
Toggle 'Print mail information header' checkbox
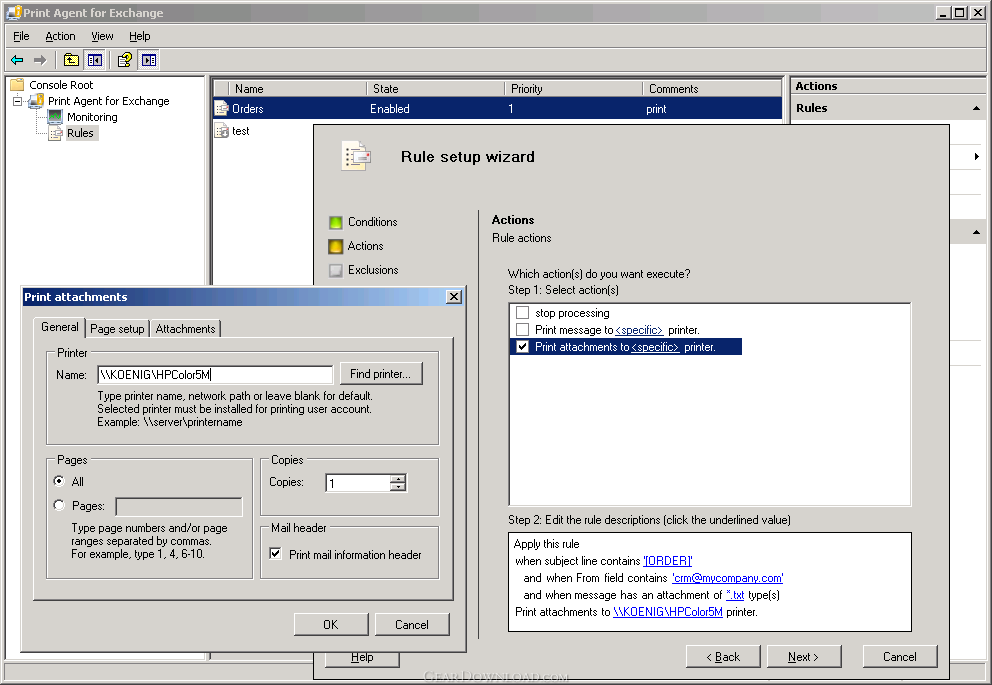[x=276, y=553]
